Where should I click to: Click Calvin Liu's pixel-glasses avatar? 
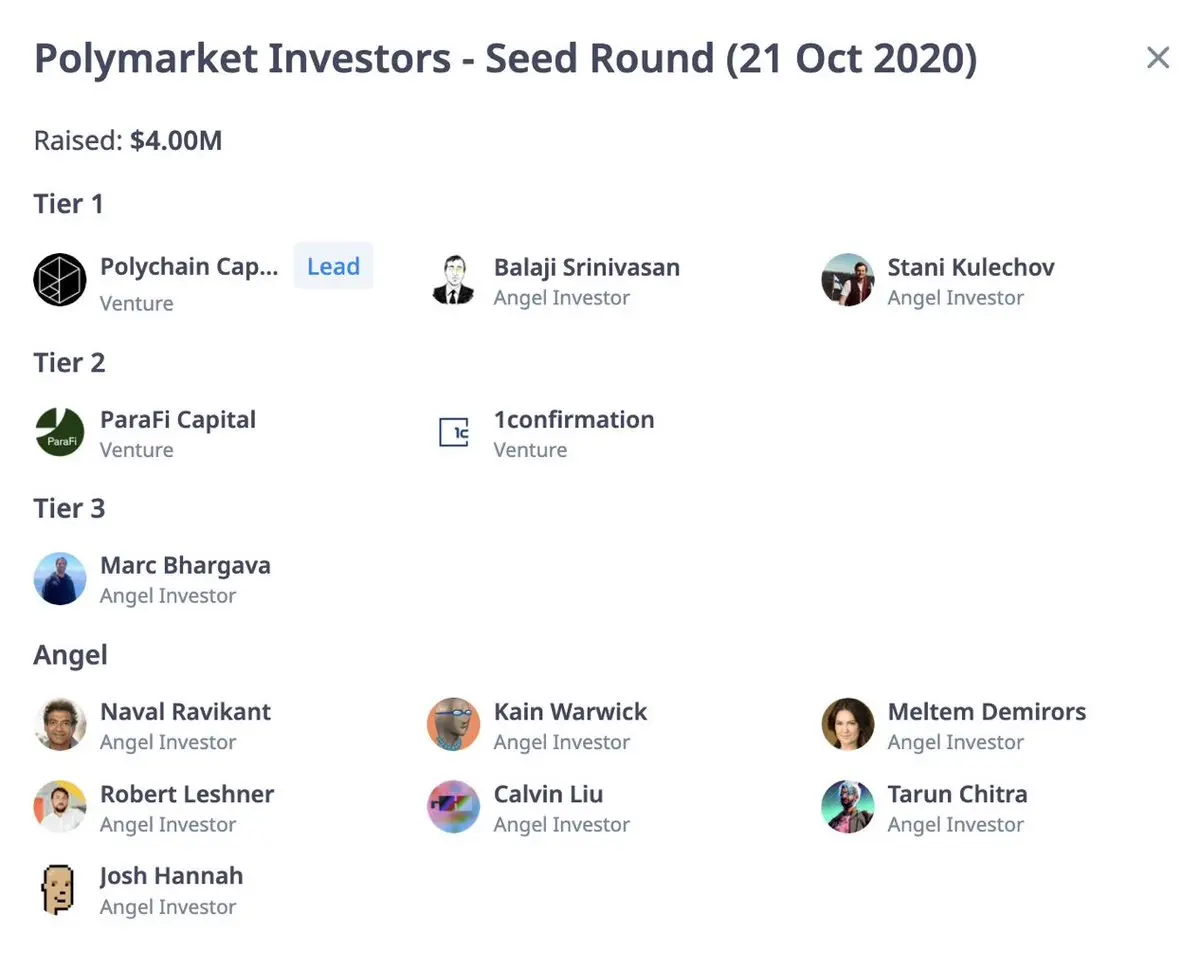pyautogui.click(x=453, y=807)
